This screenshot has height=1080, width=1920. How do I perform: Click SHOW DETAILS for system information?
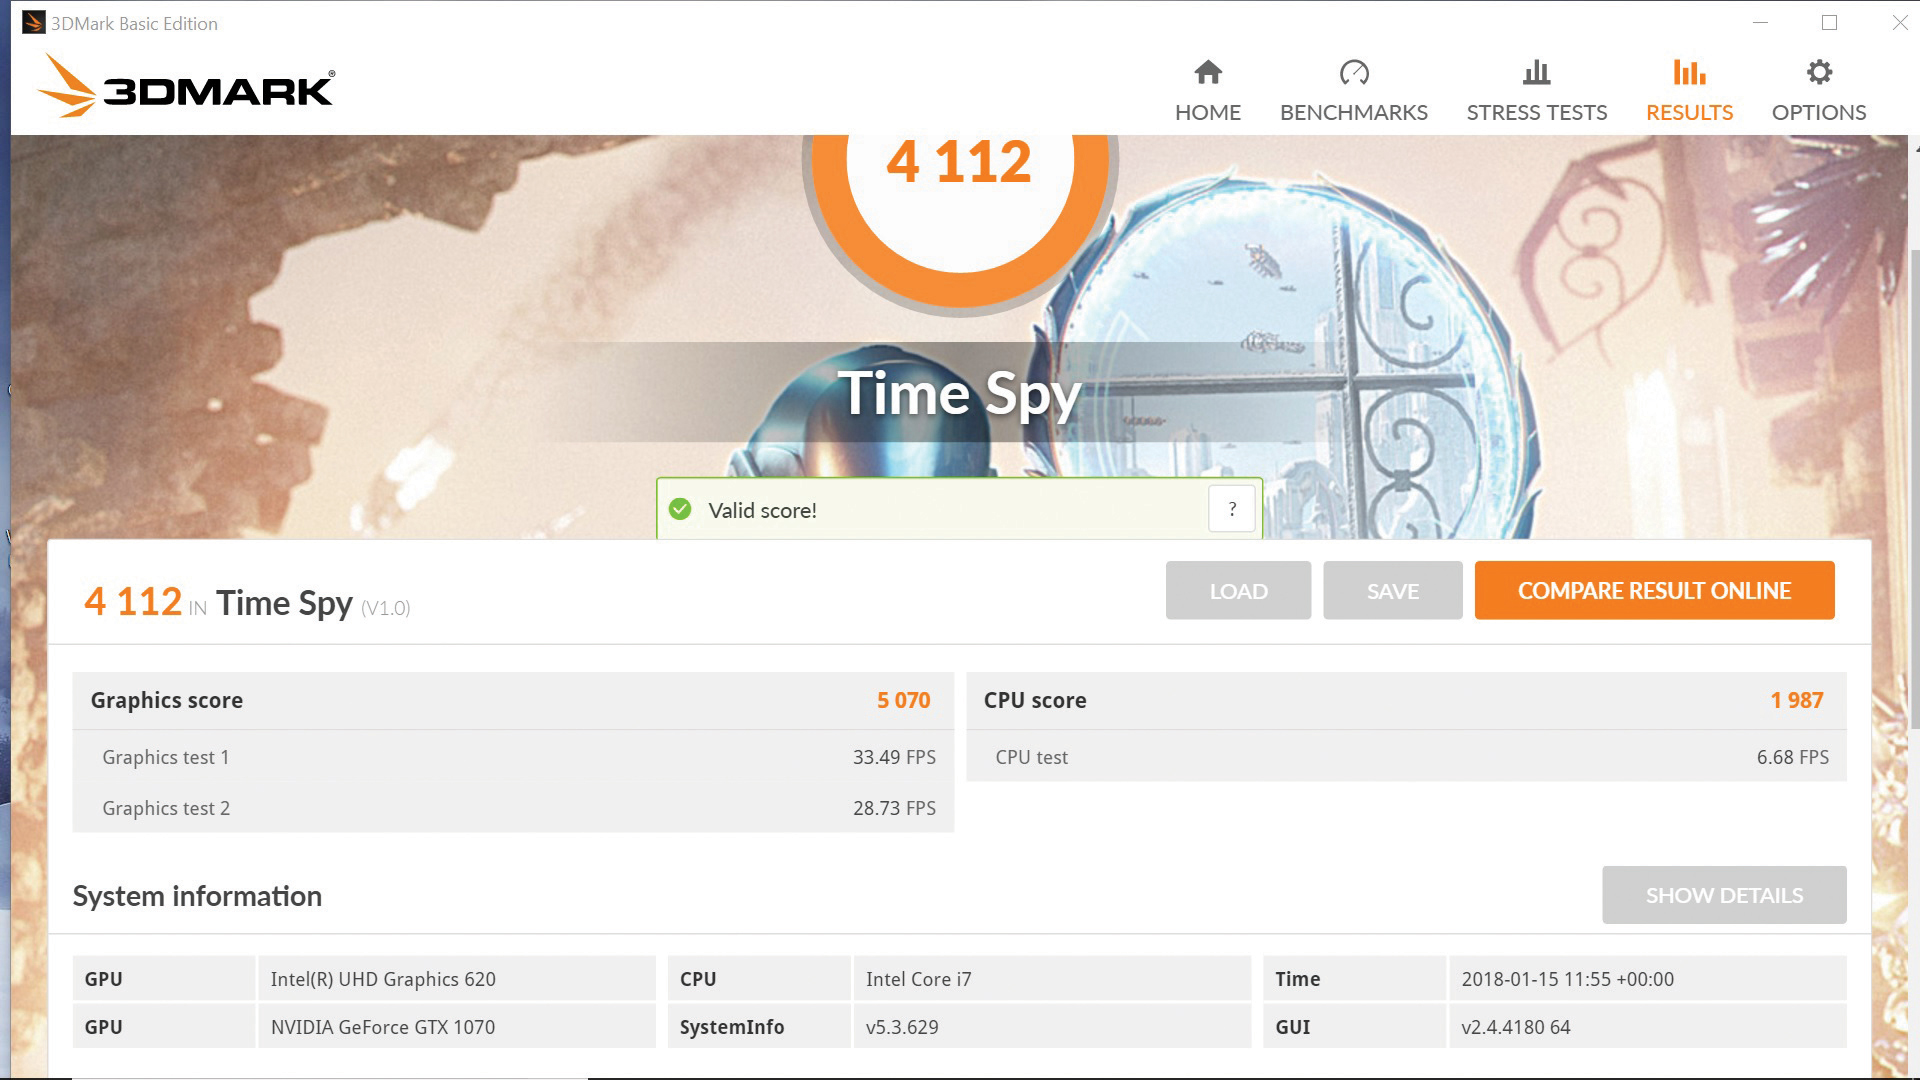pos(1724,895)
